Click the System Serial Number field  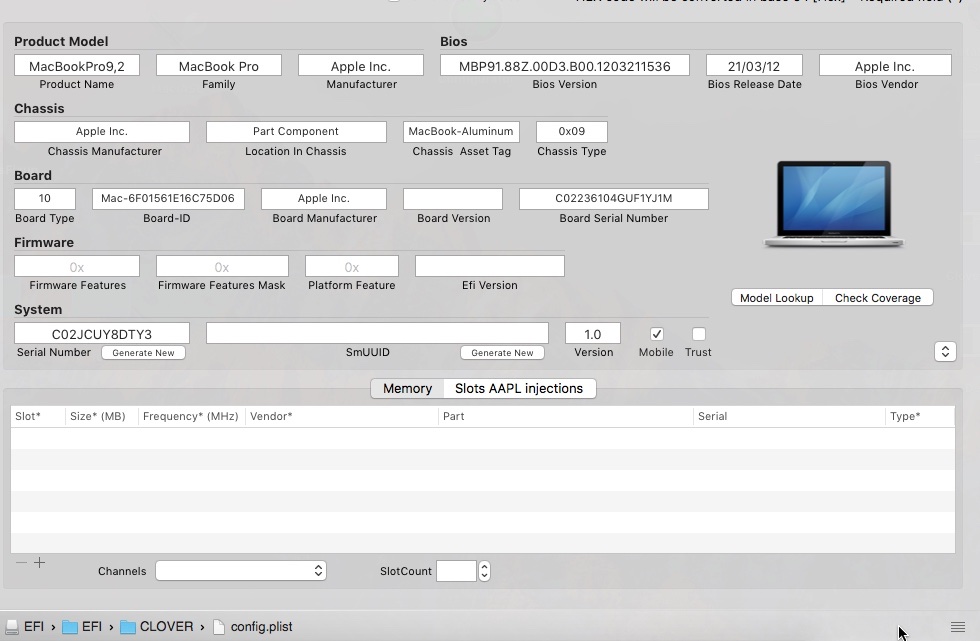[x=102, y=333]
